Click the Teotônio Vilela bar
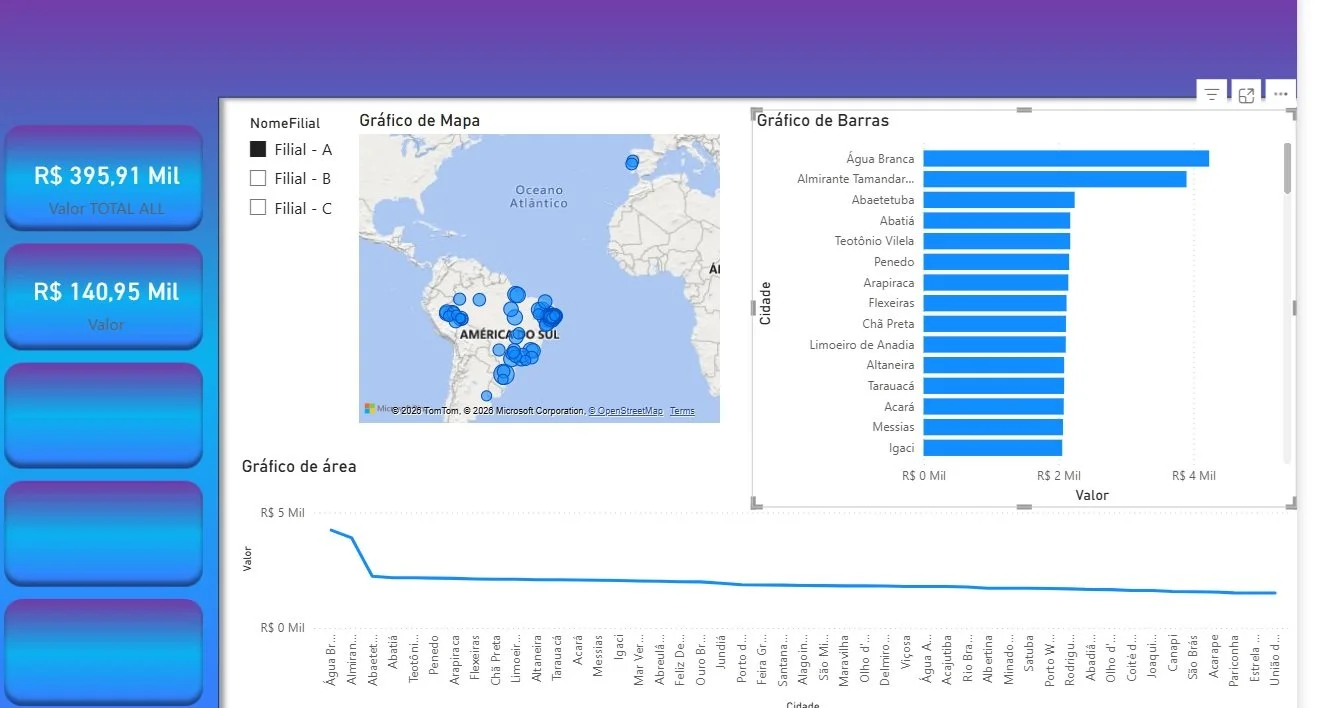 [x=996, y=241]
